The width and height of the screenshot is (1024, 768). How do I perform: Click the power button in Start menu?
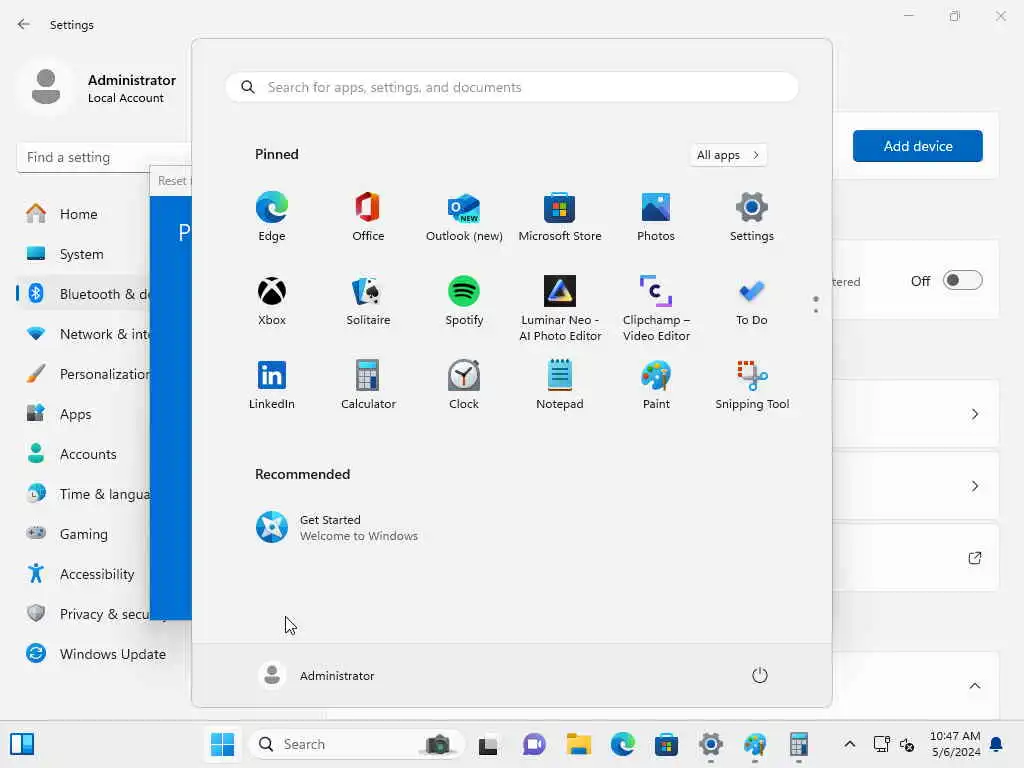[760, 675]
